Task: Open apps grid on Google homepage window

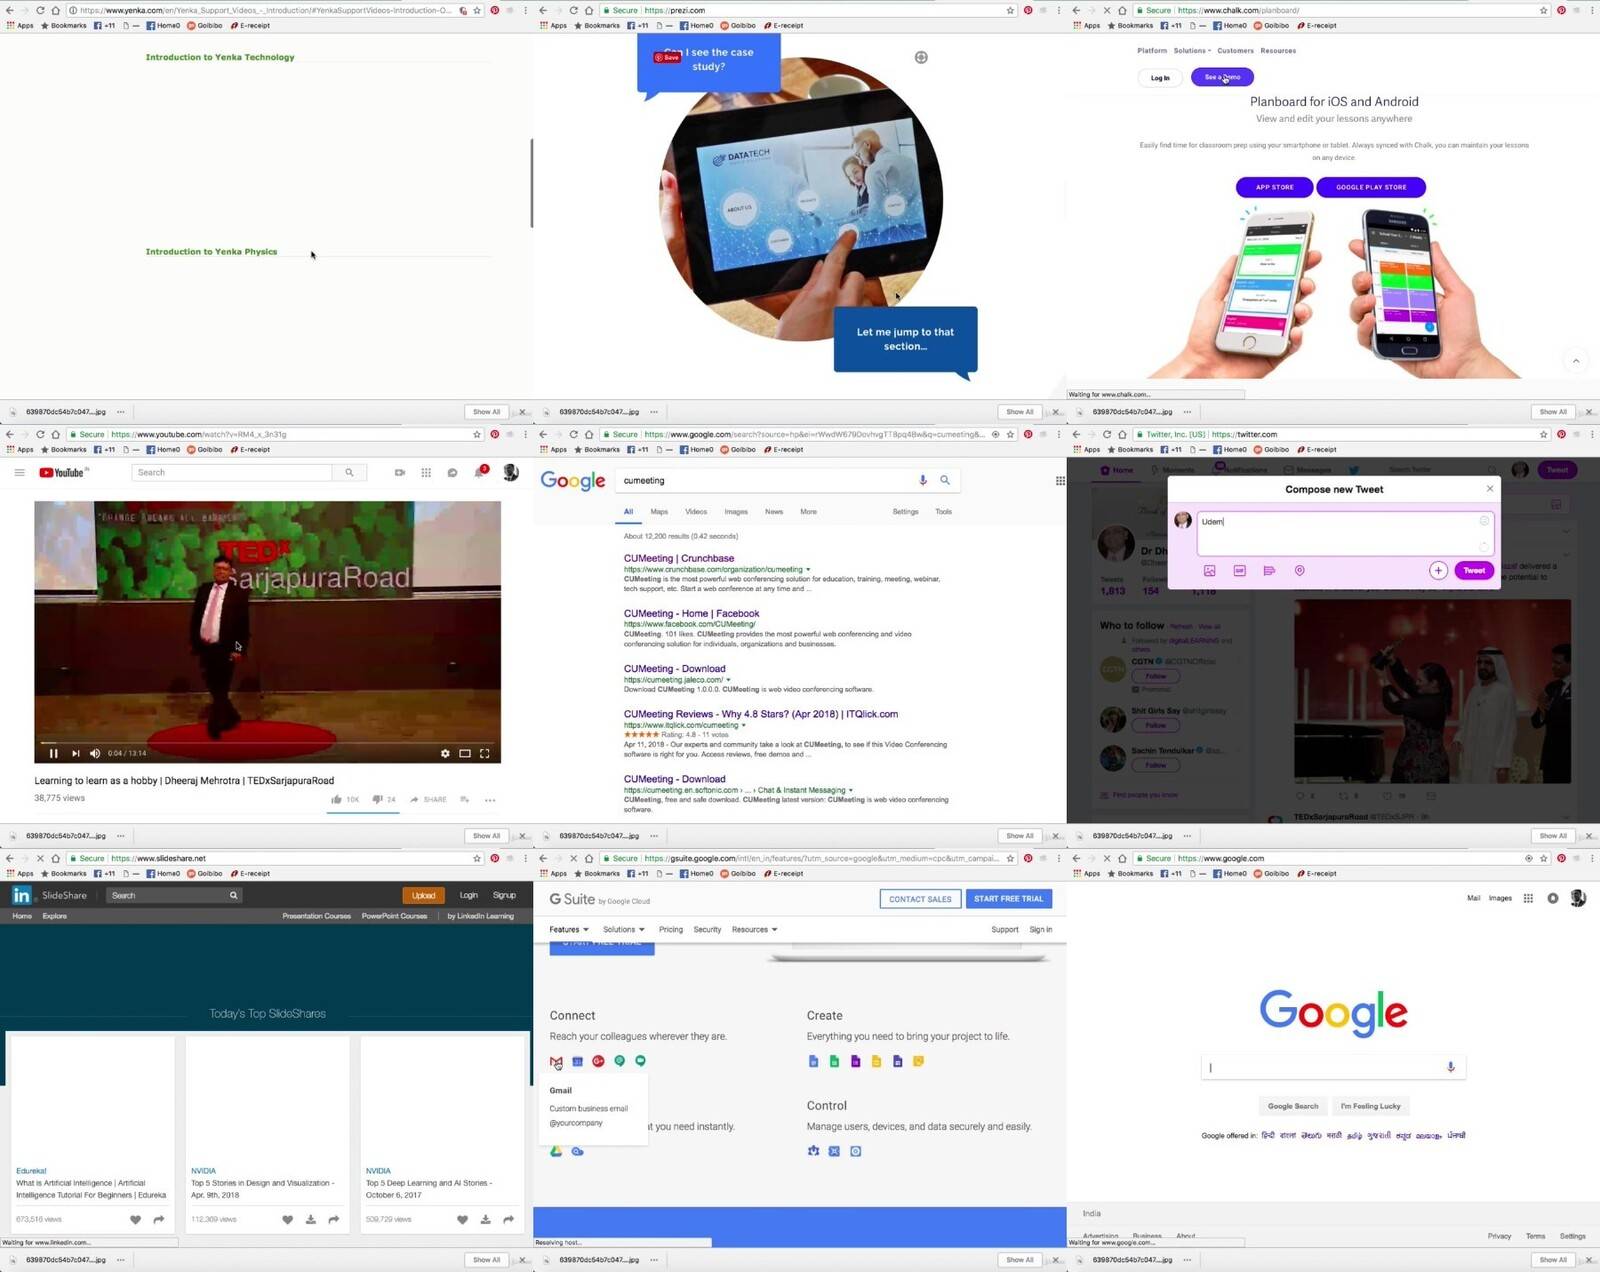Action: pos(1528,898)
